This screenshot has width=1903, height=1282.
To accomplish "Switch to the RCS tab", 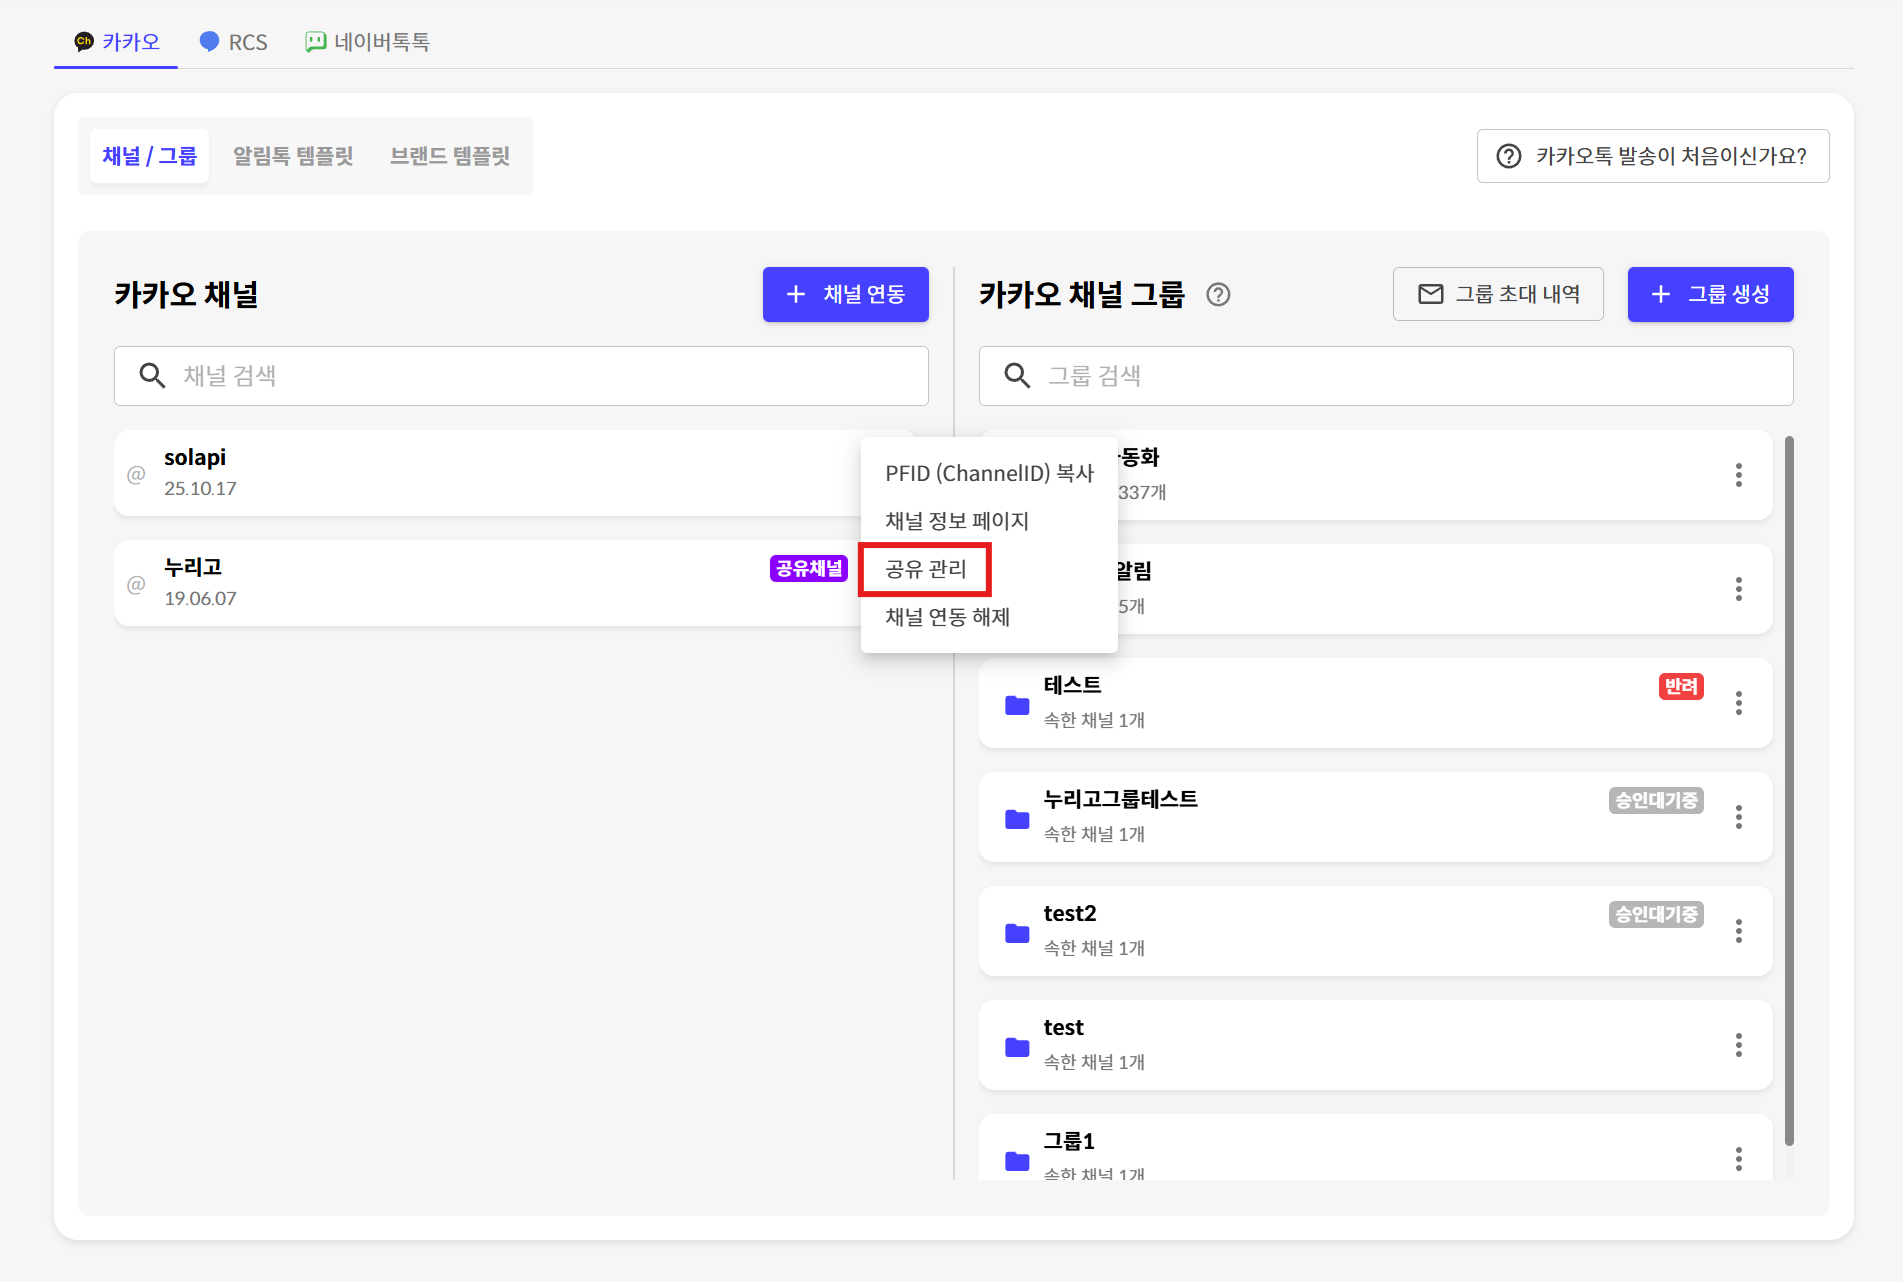I will point(234,42).
